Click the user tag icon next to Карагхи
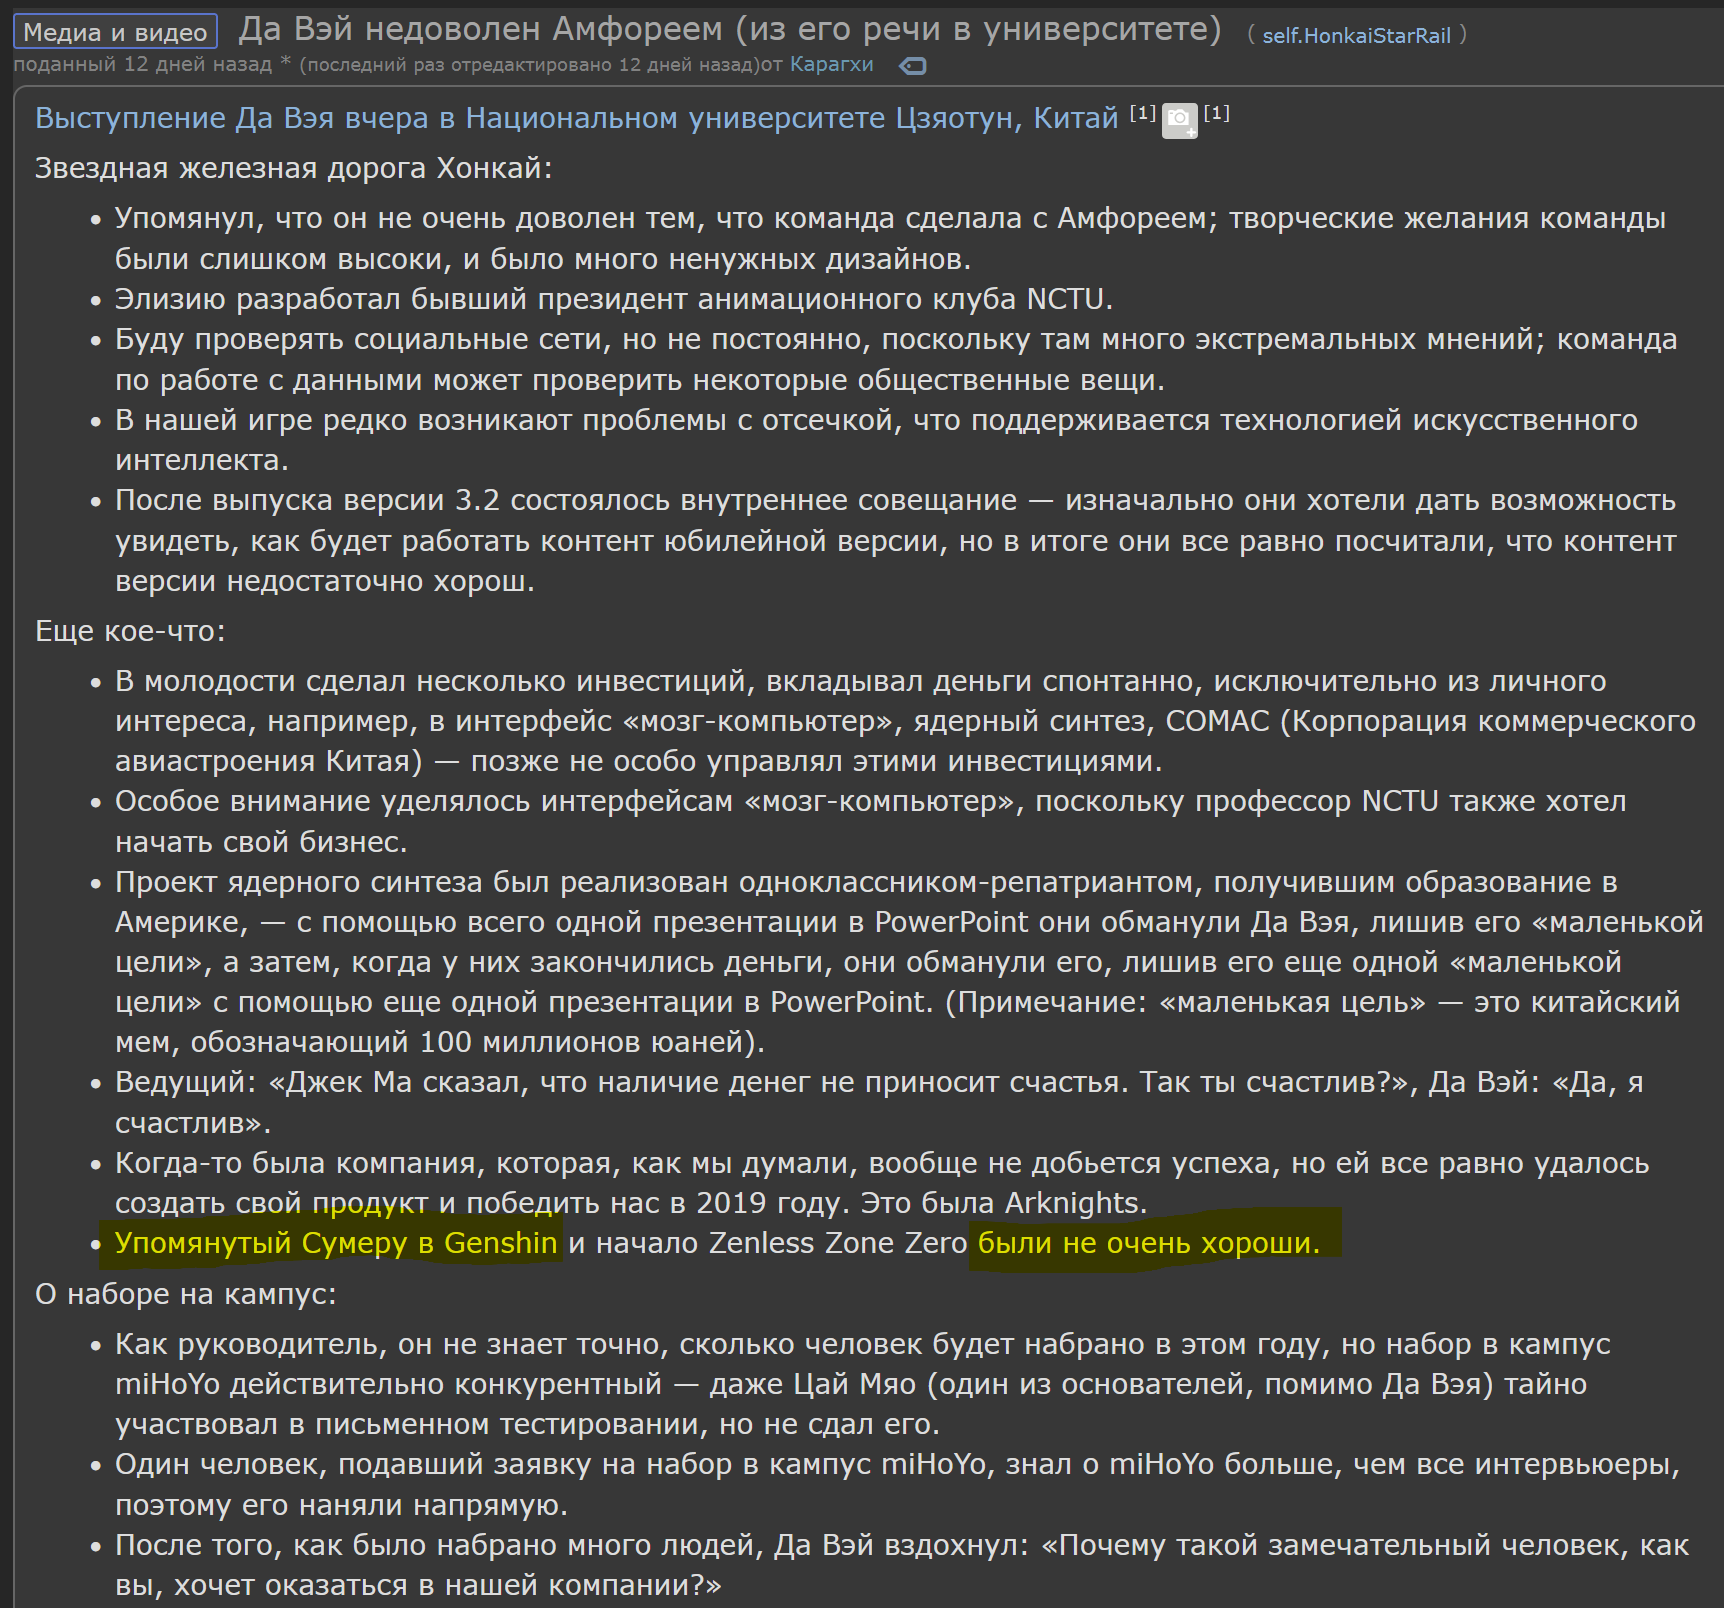This screenshot has width=1724, height=1608. (x=913, y=66)
